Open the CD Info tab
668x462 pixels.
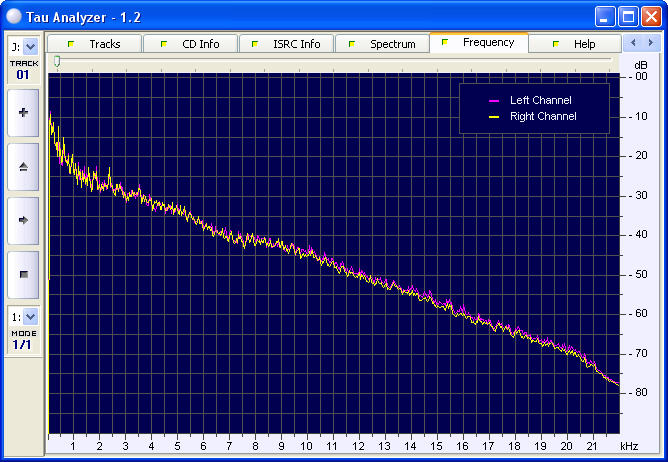point(189,44)
